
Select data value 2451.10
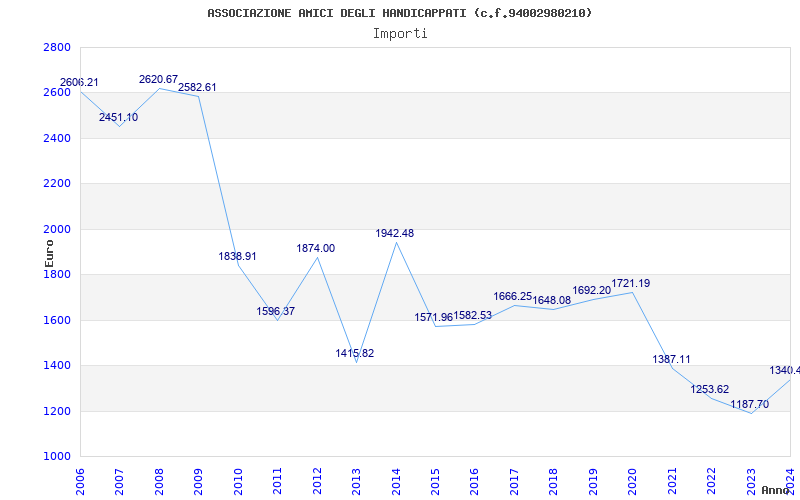tap(118, 117)
